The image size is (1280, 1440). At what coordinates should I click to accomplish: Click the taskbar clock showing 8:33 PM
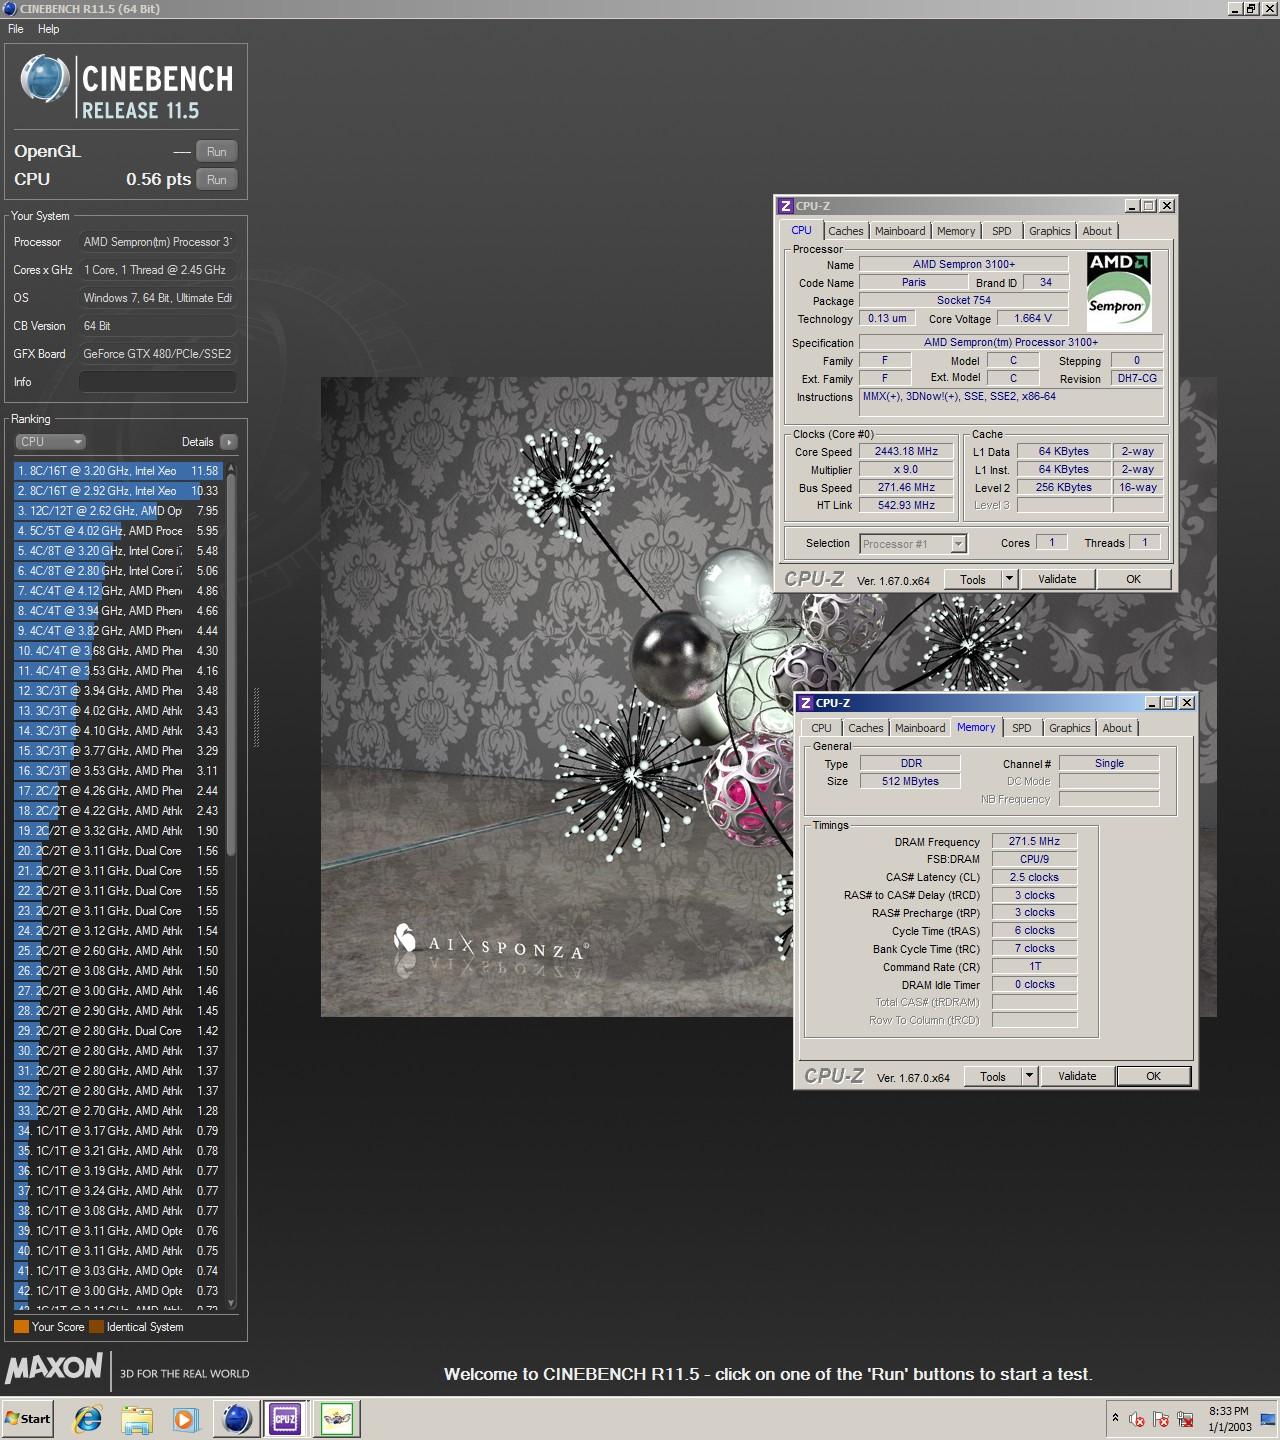pyautogui.click(x=1229, y=1418)
